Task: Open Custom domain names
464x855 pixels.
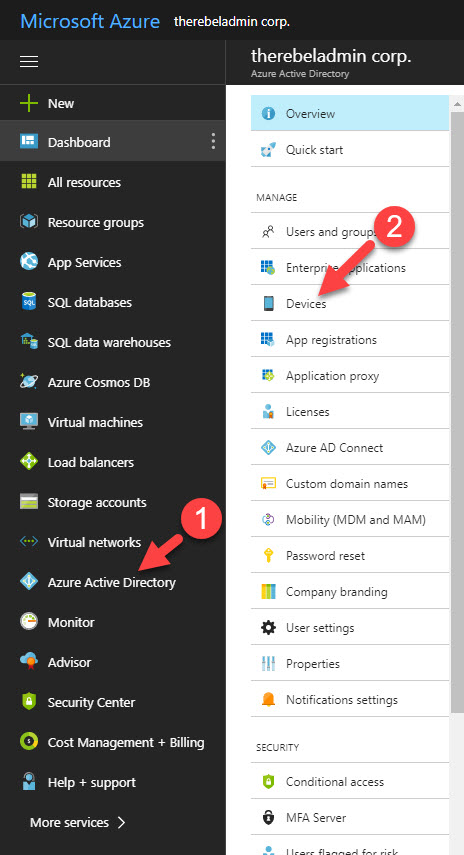Action: [x=350, y=484]
